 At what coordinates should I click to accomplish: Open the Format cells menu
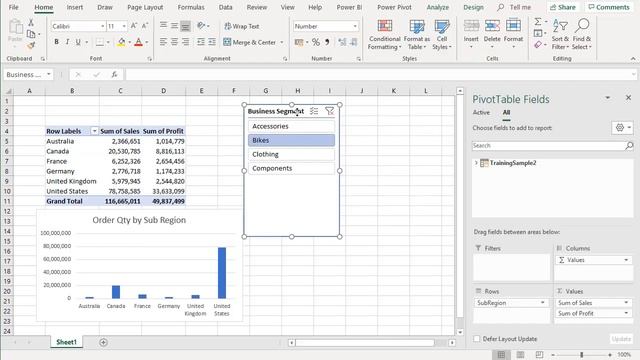[x=513, y=33]
